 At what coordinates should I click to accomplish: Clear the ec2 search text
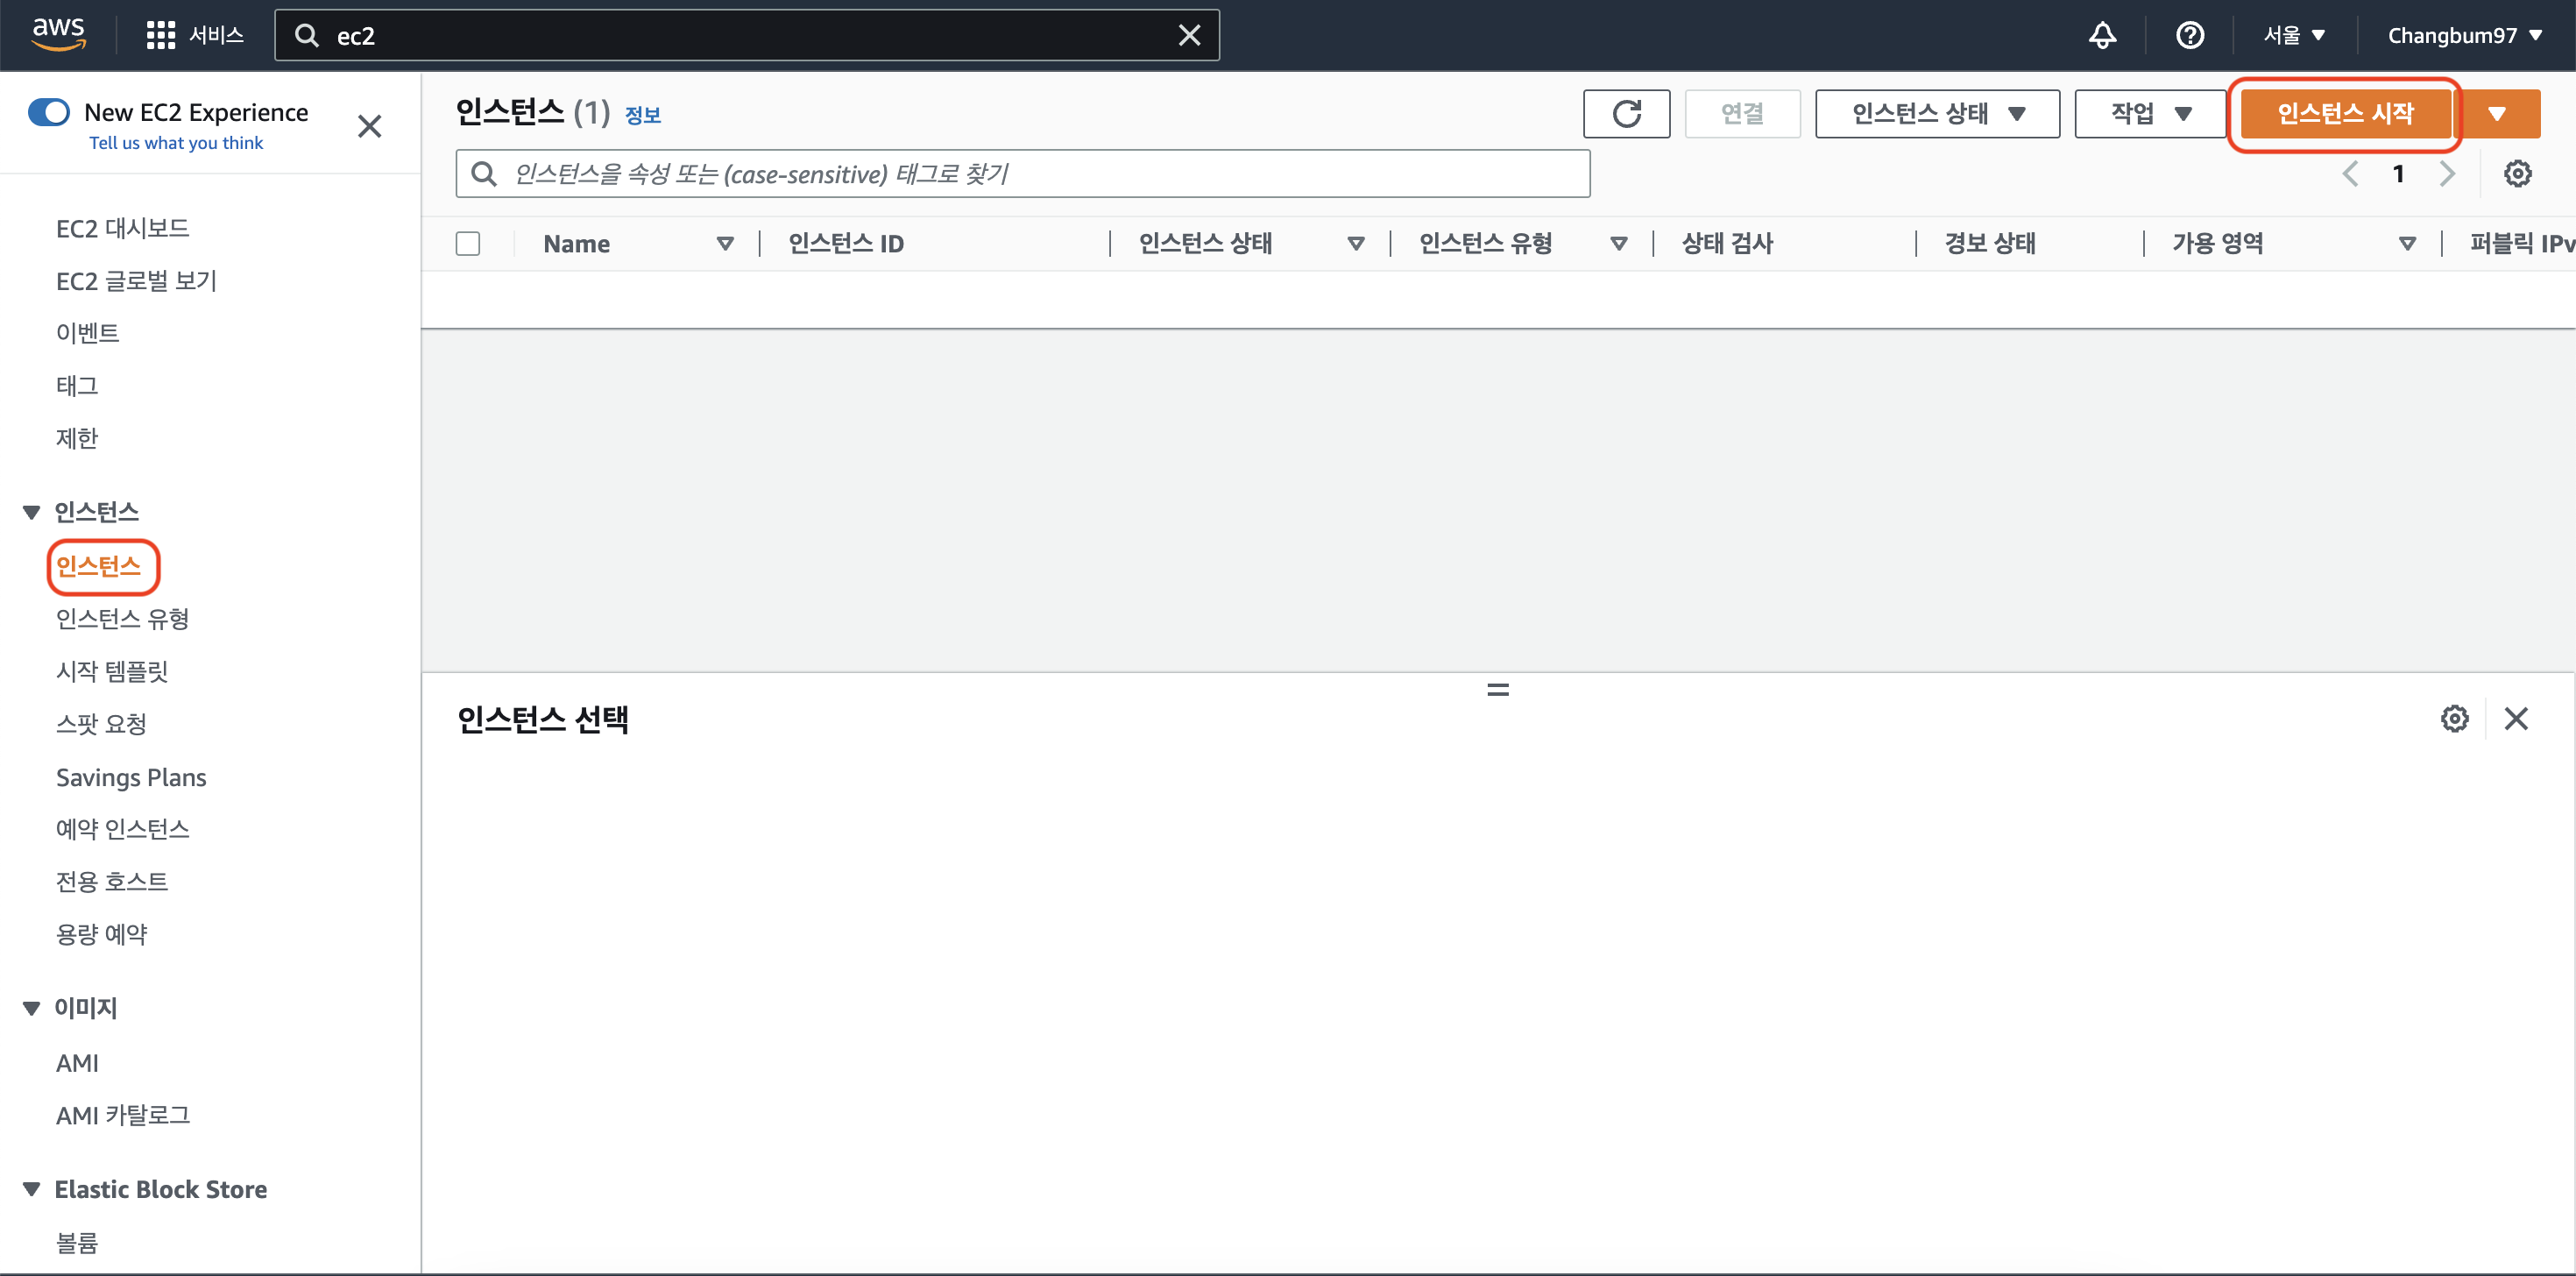click(1189, 36)
